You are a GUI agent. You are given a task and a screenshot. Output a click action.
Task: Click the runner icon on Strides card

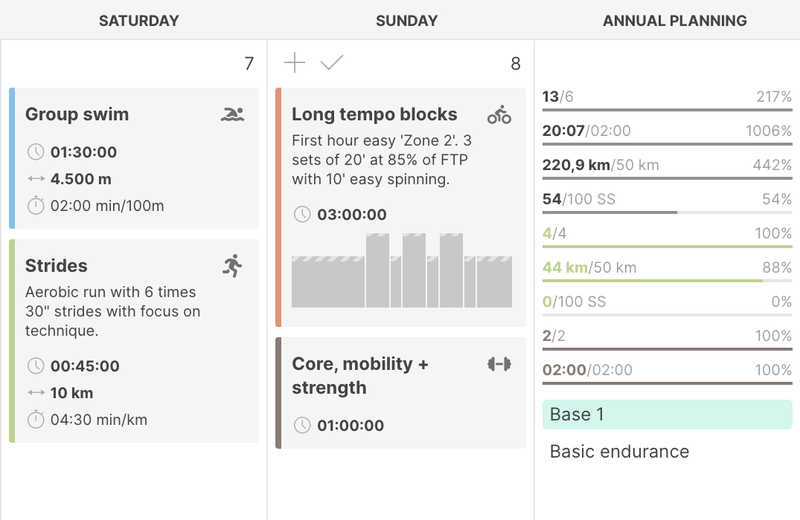(232, 265)
